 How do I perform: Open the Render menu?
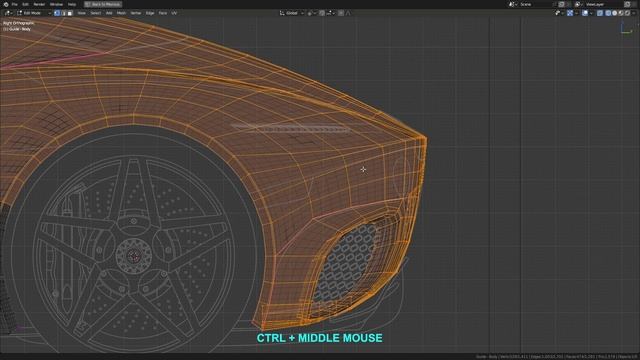[39, 4]
